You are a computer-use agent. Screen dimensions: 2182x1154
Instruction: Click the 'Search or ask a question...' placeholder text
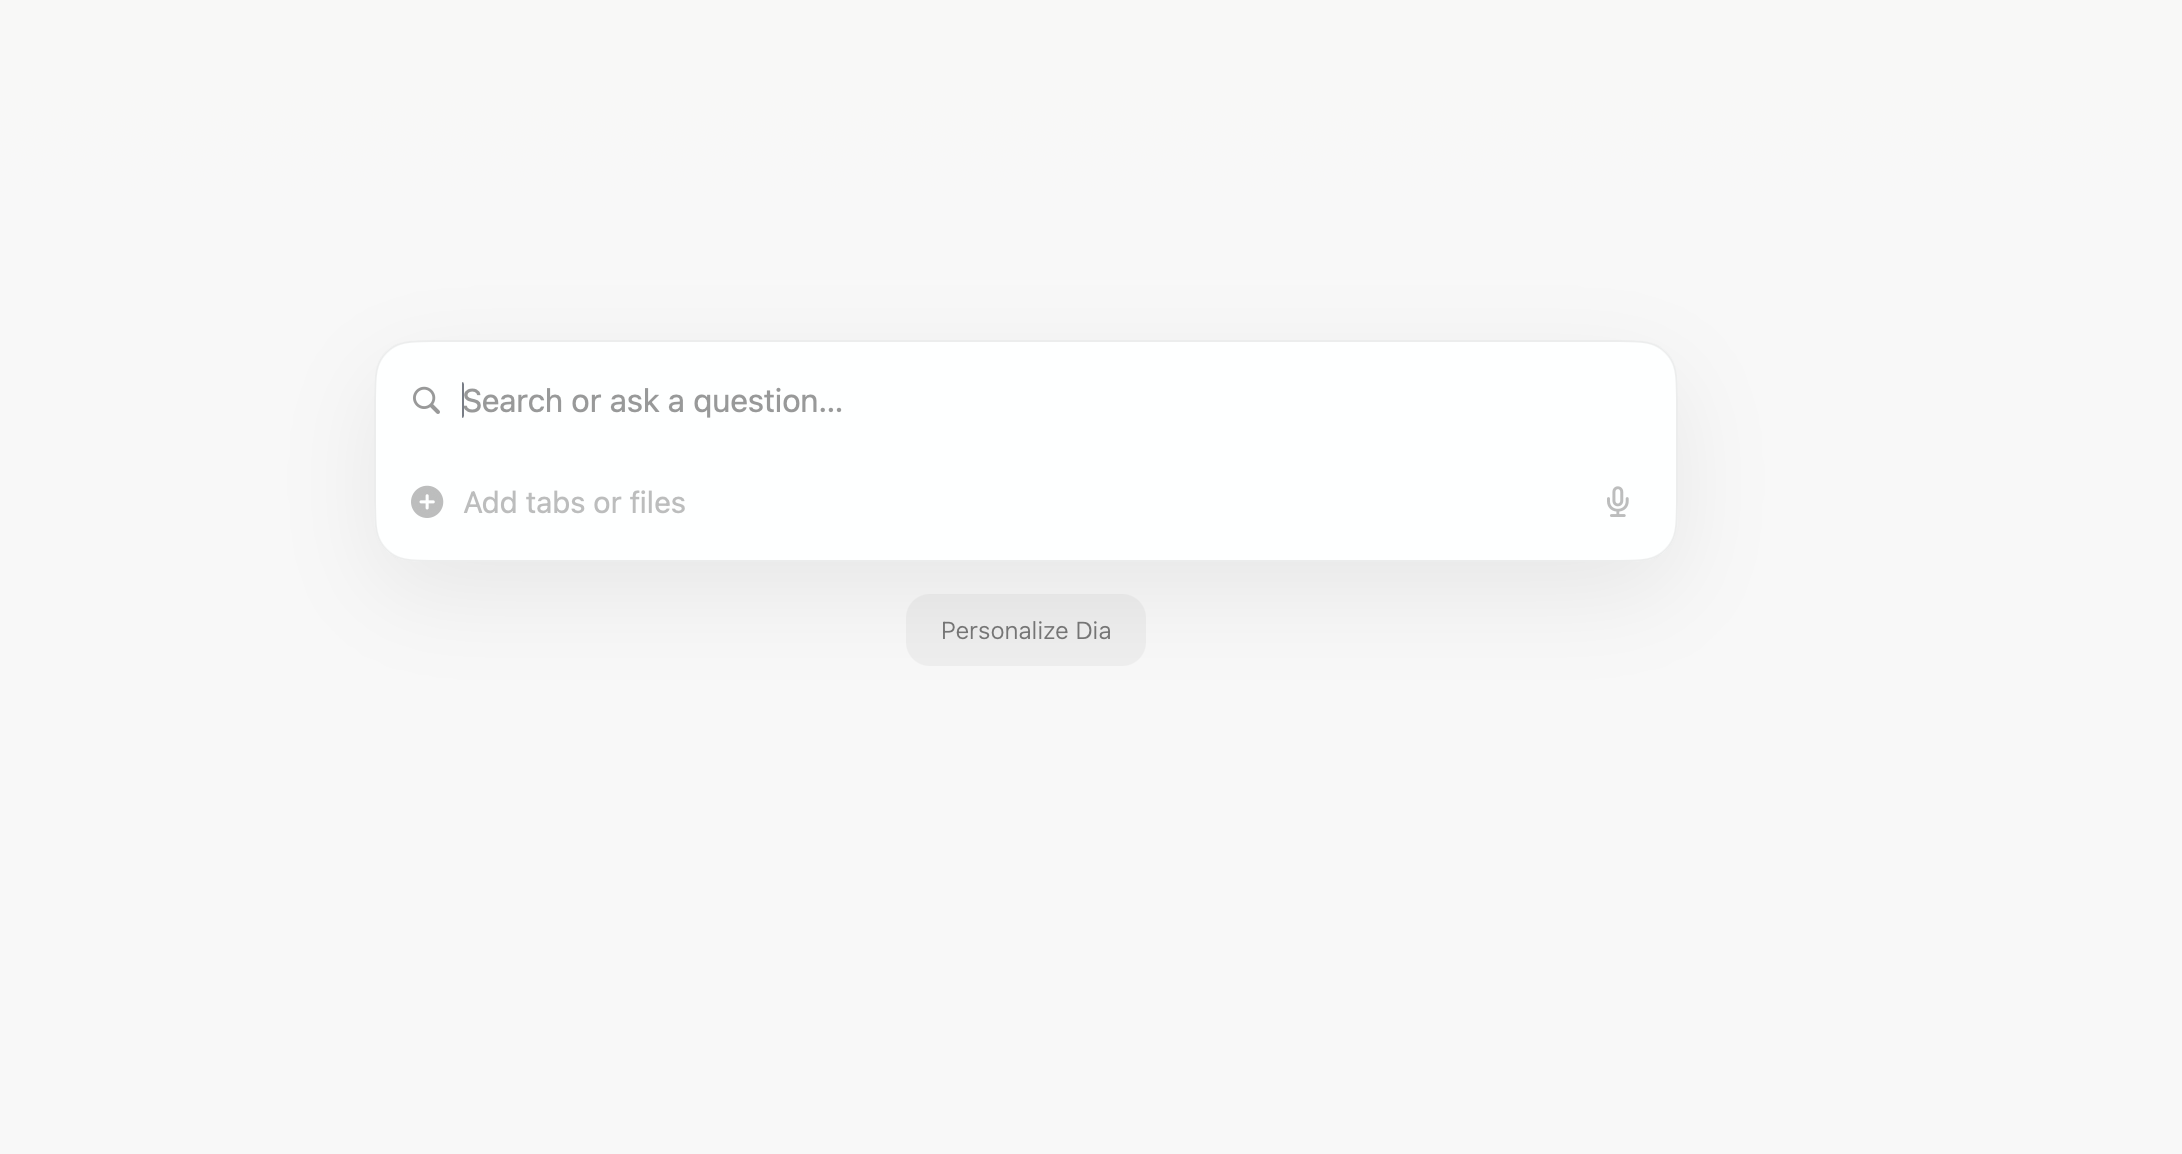653,401
